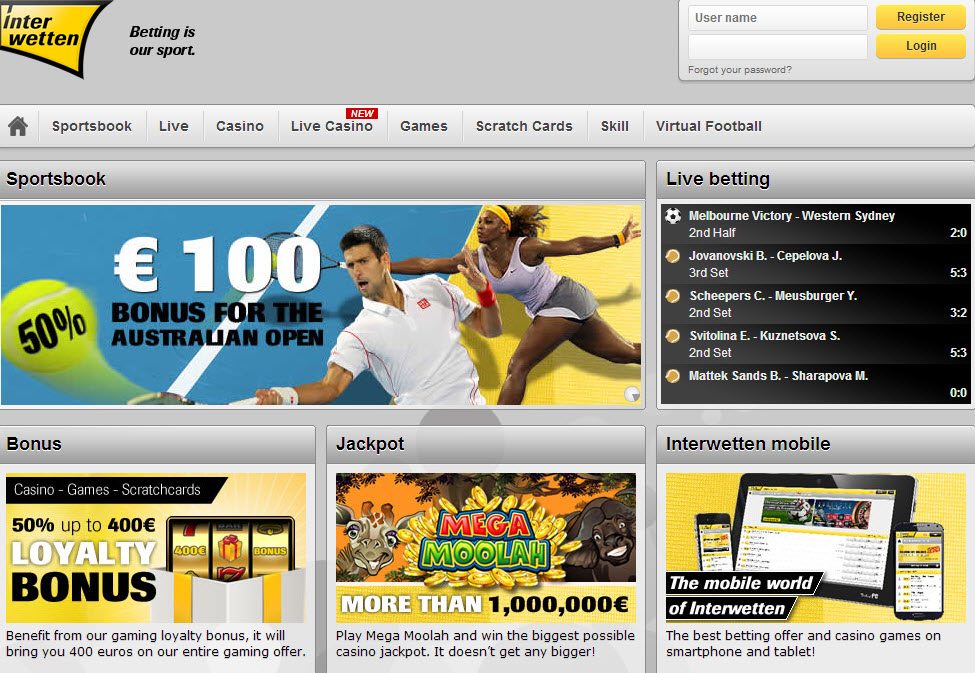975x673 pixels.
Task: Open the Casino menu item
Action: pyautogui.click(x=240, y=126)
